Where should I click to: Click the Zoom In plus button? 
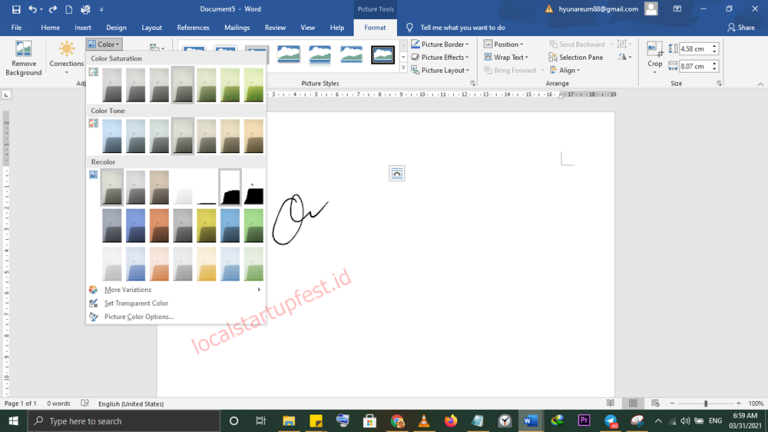738,403
